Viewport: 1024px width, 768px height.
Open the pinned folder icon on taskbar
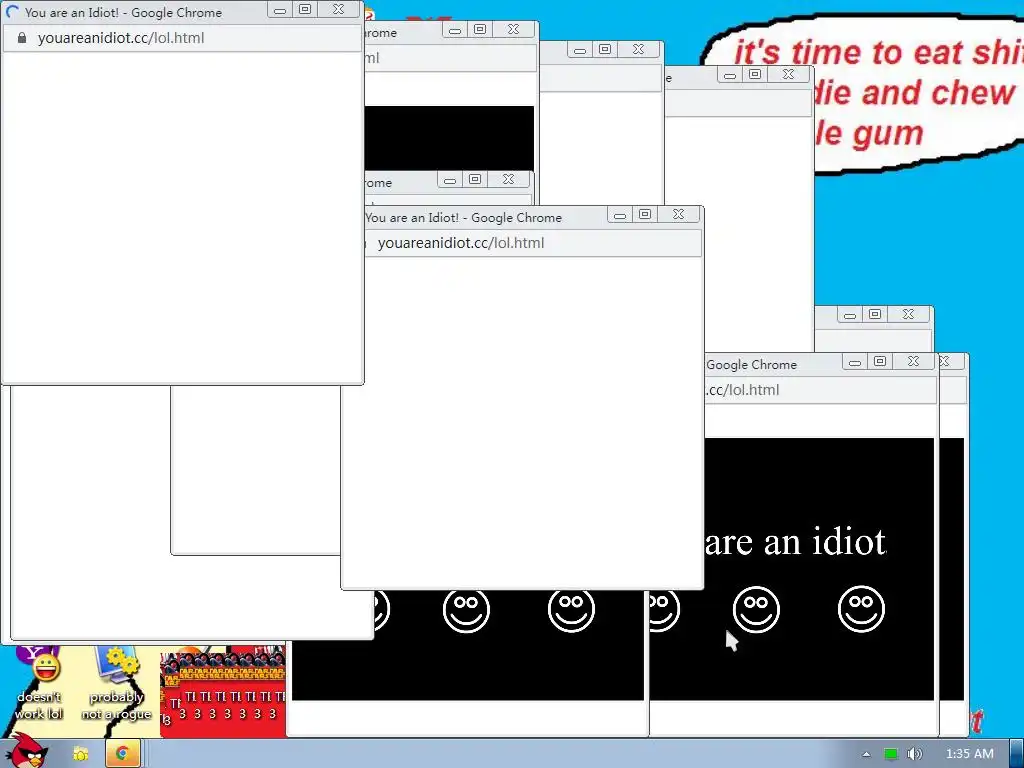[x=80, y=754]
